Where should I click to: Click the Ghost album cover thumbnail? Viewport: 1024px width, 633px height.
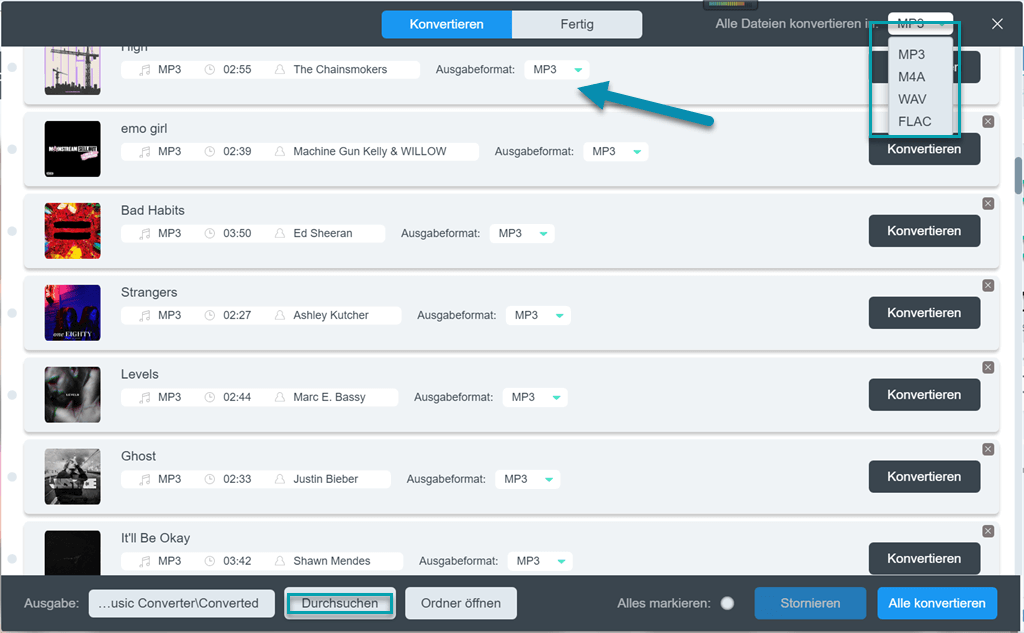(73, 477)
